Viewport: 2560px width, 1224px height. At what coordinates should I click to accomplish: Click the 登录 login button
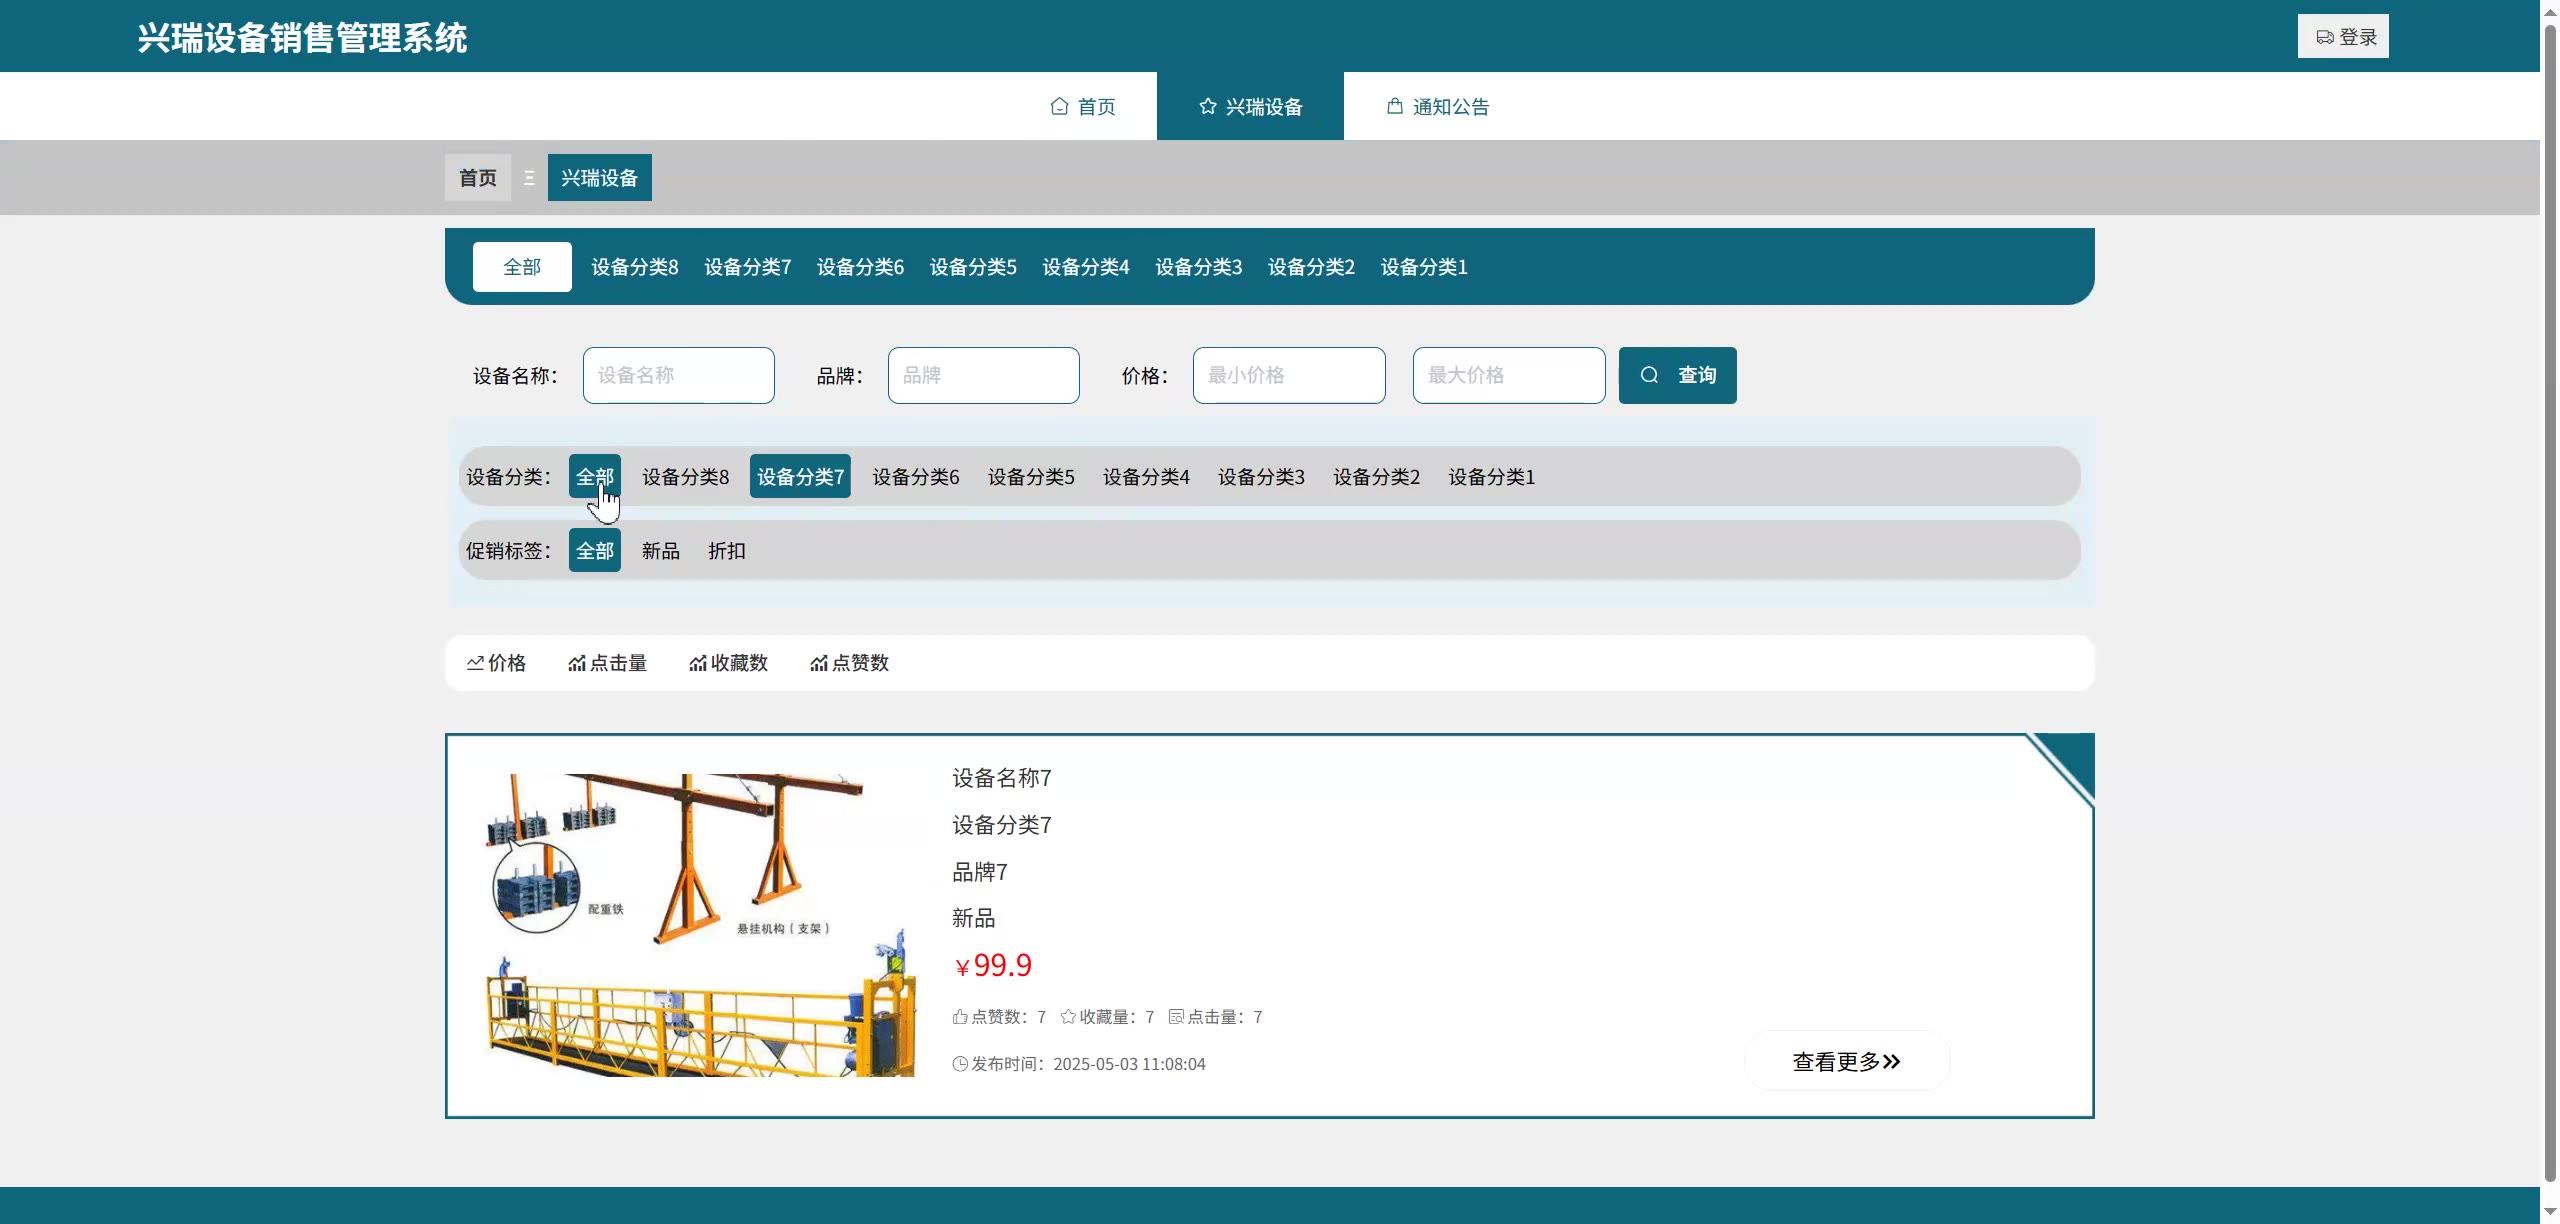(x=2343, y=37)
